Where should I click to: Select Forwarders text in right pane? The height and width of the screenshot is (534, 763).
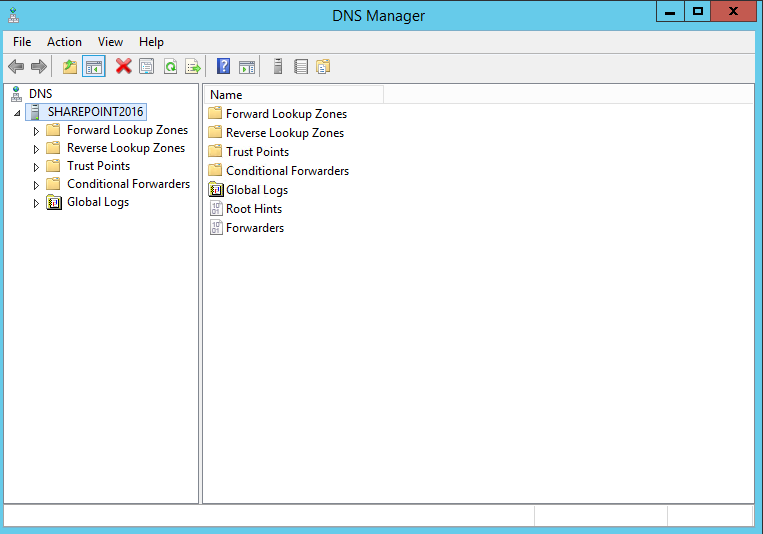pyautogui.click(x=255, y=228)
